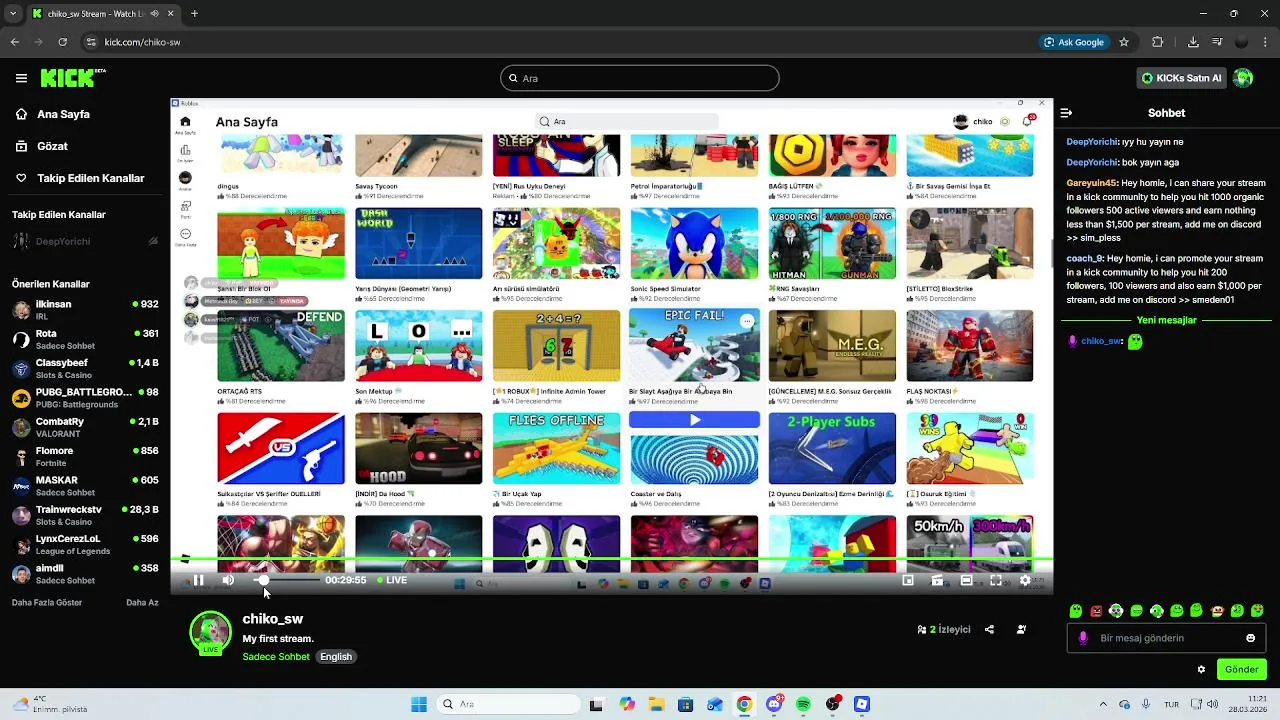Reload the kick.com page
1280x720 pixels.
click(63, 42)
